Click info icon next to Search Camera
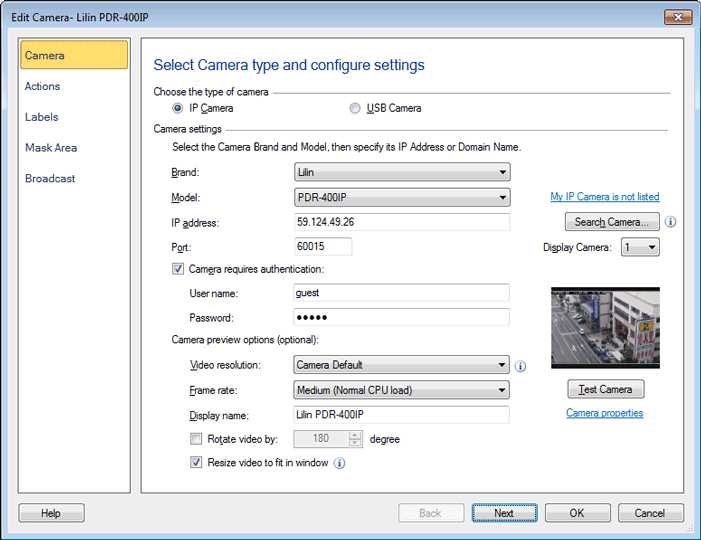 coord(671,222)
